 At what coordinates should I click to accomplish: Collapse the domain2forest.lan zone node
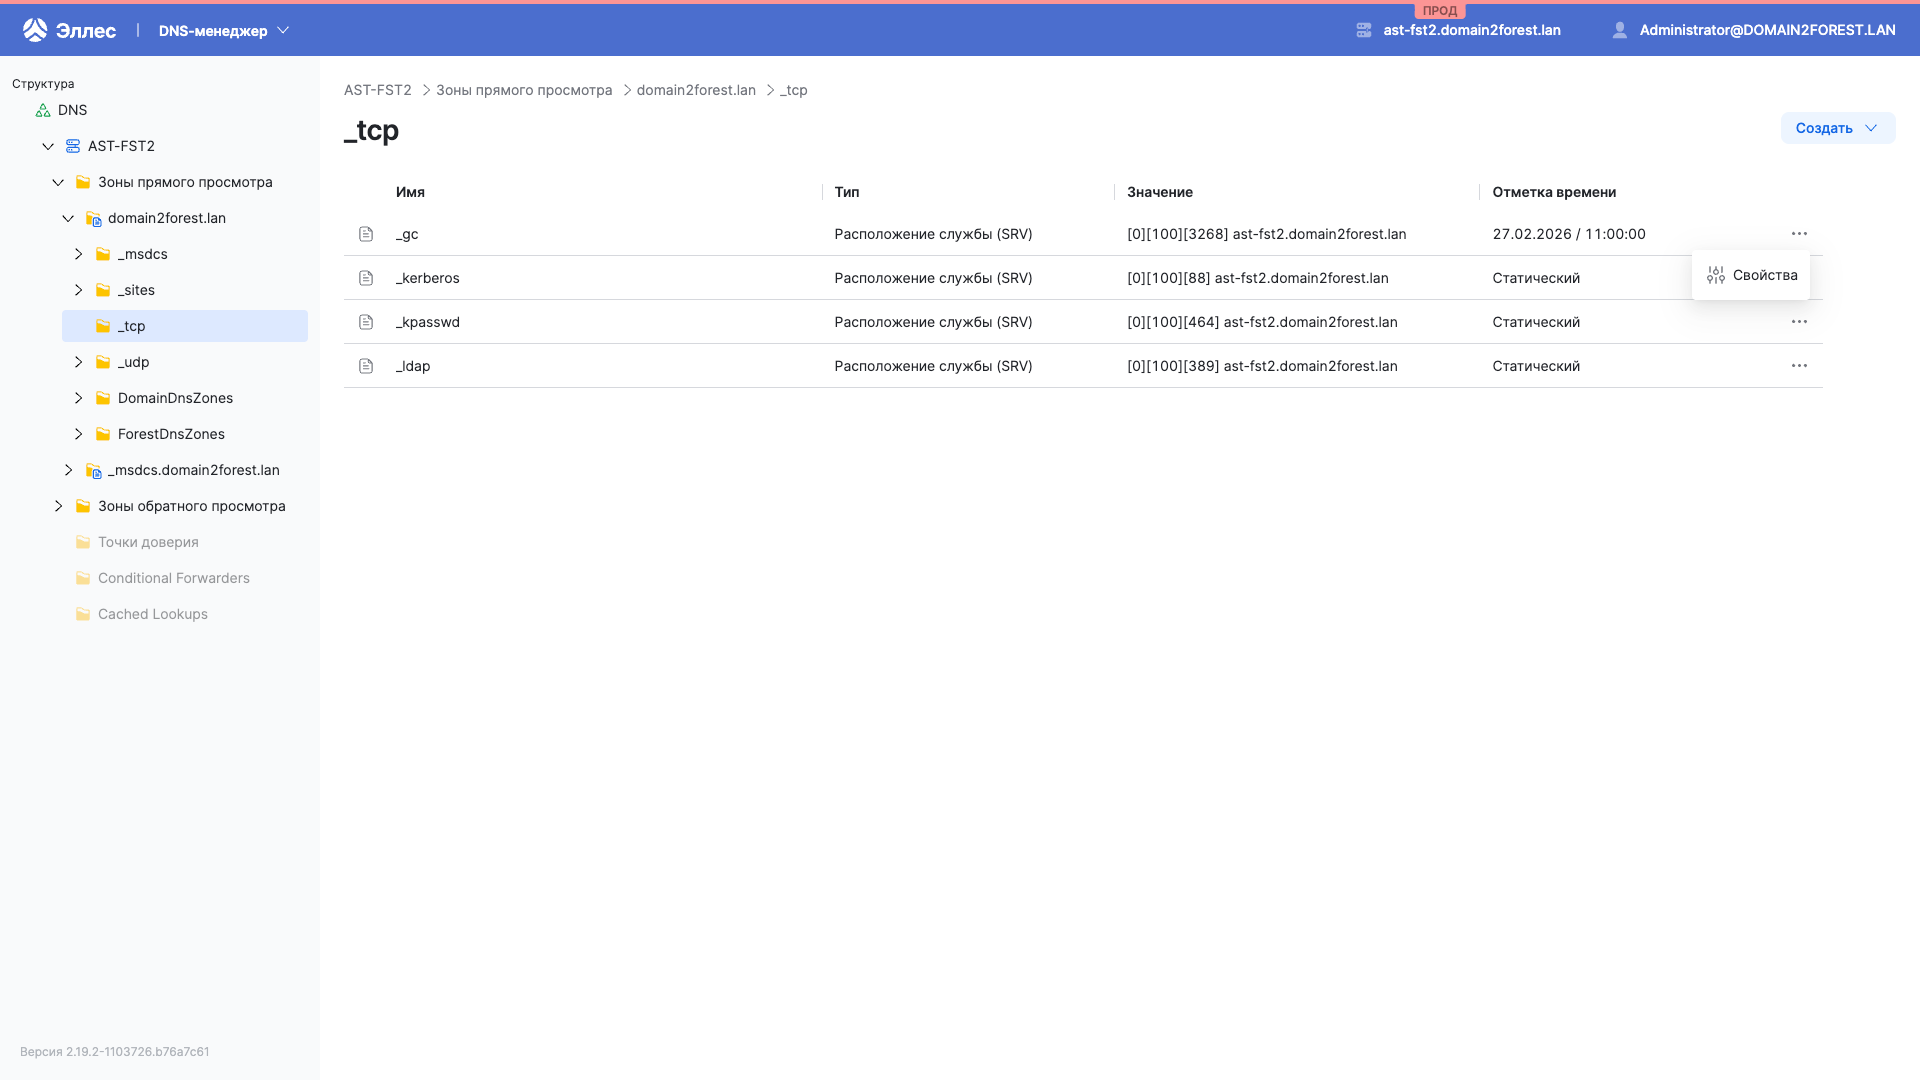(68, 218)
